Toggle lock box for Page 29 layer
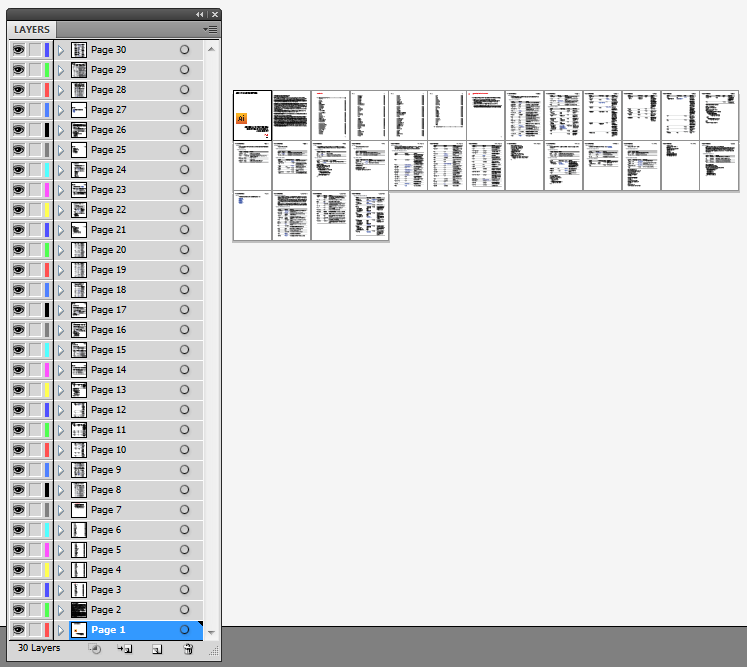747x667 pixels. [35, 70]
